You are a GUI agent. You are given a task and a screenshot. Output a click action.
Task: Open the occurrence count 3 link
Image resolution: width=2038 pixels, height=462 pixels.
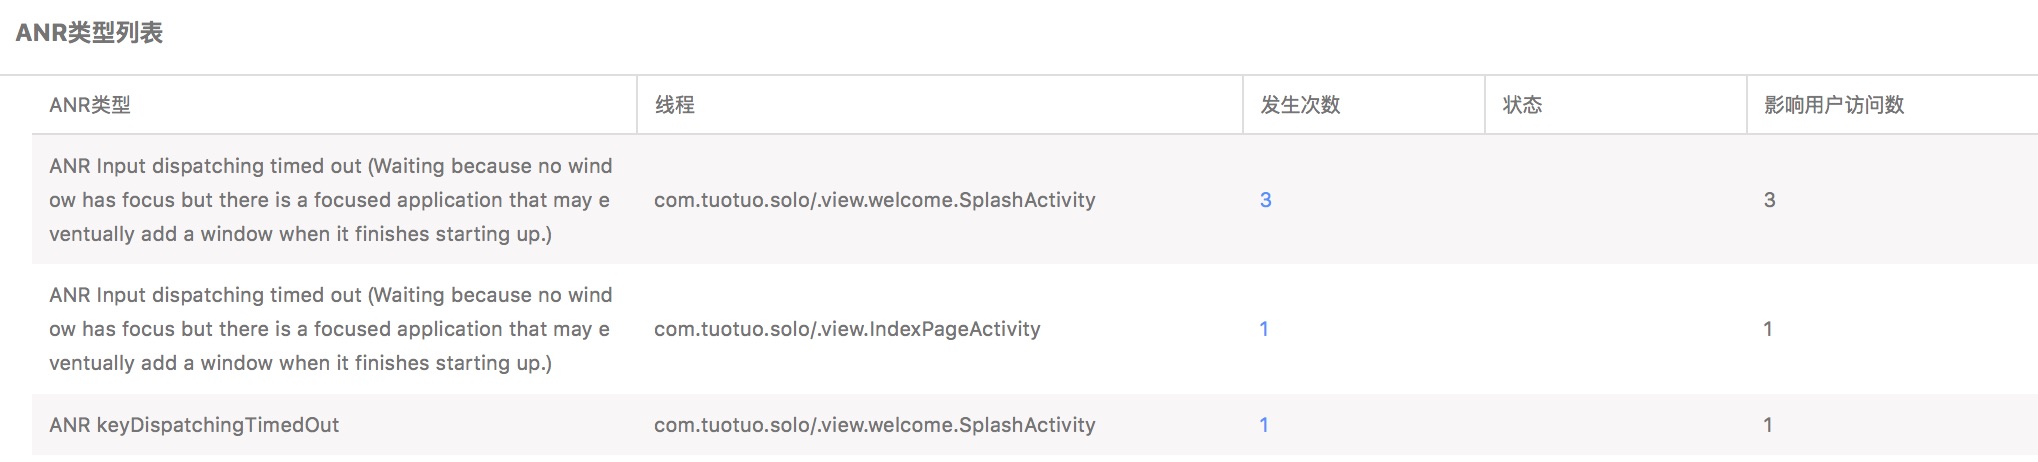click(1265, 200)
